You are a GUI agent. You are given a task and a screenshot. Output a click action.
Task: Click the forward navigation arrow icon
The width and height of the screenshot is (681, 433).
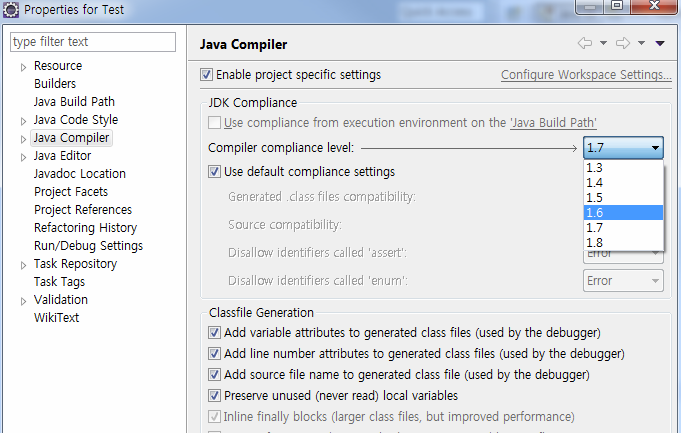[623, 44]
